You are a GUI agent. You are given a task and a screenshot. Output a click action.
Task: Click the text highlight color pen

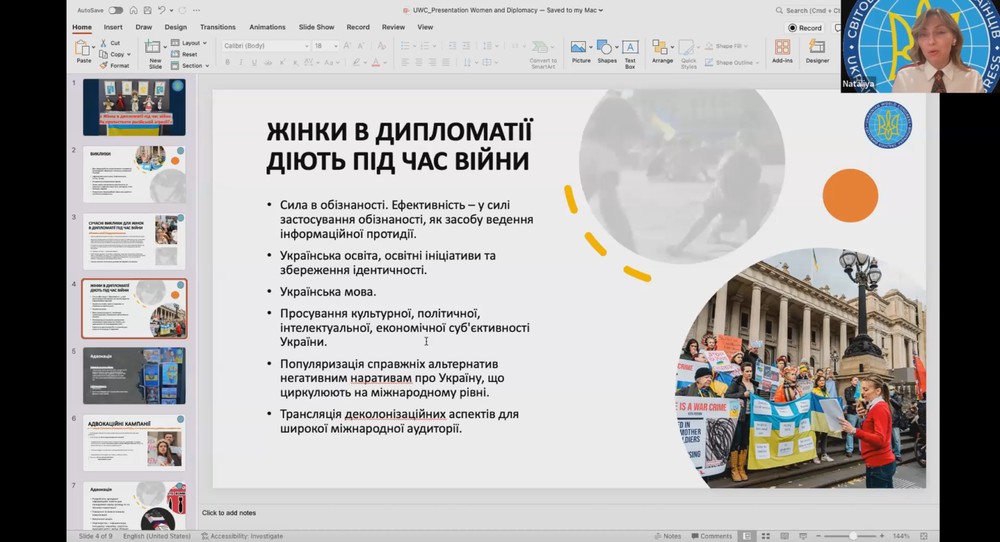click(357, 62)
